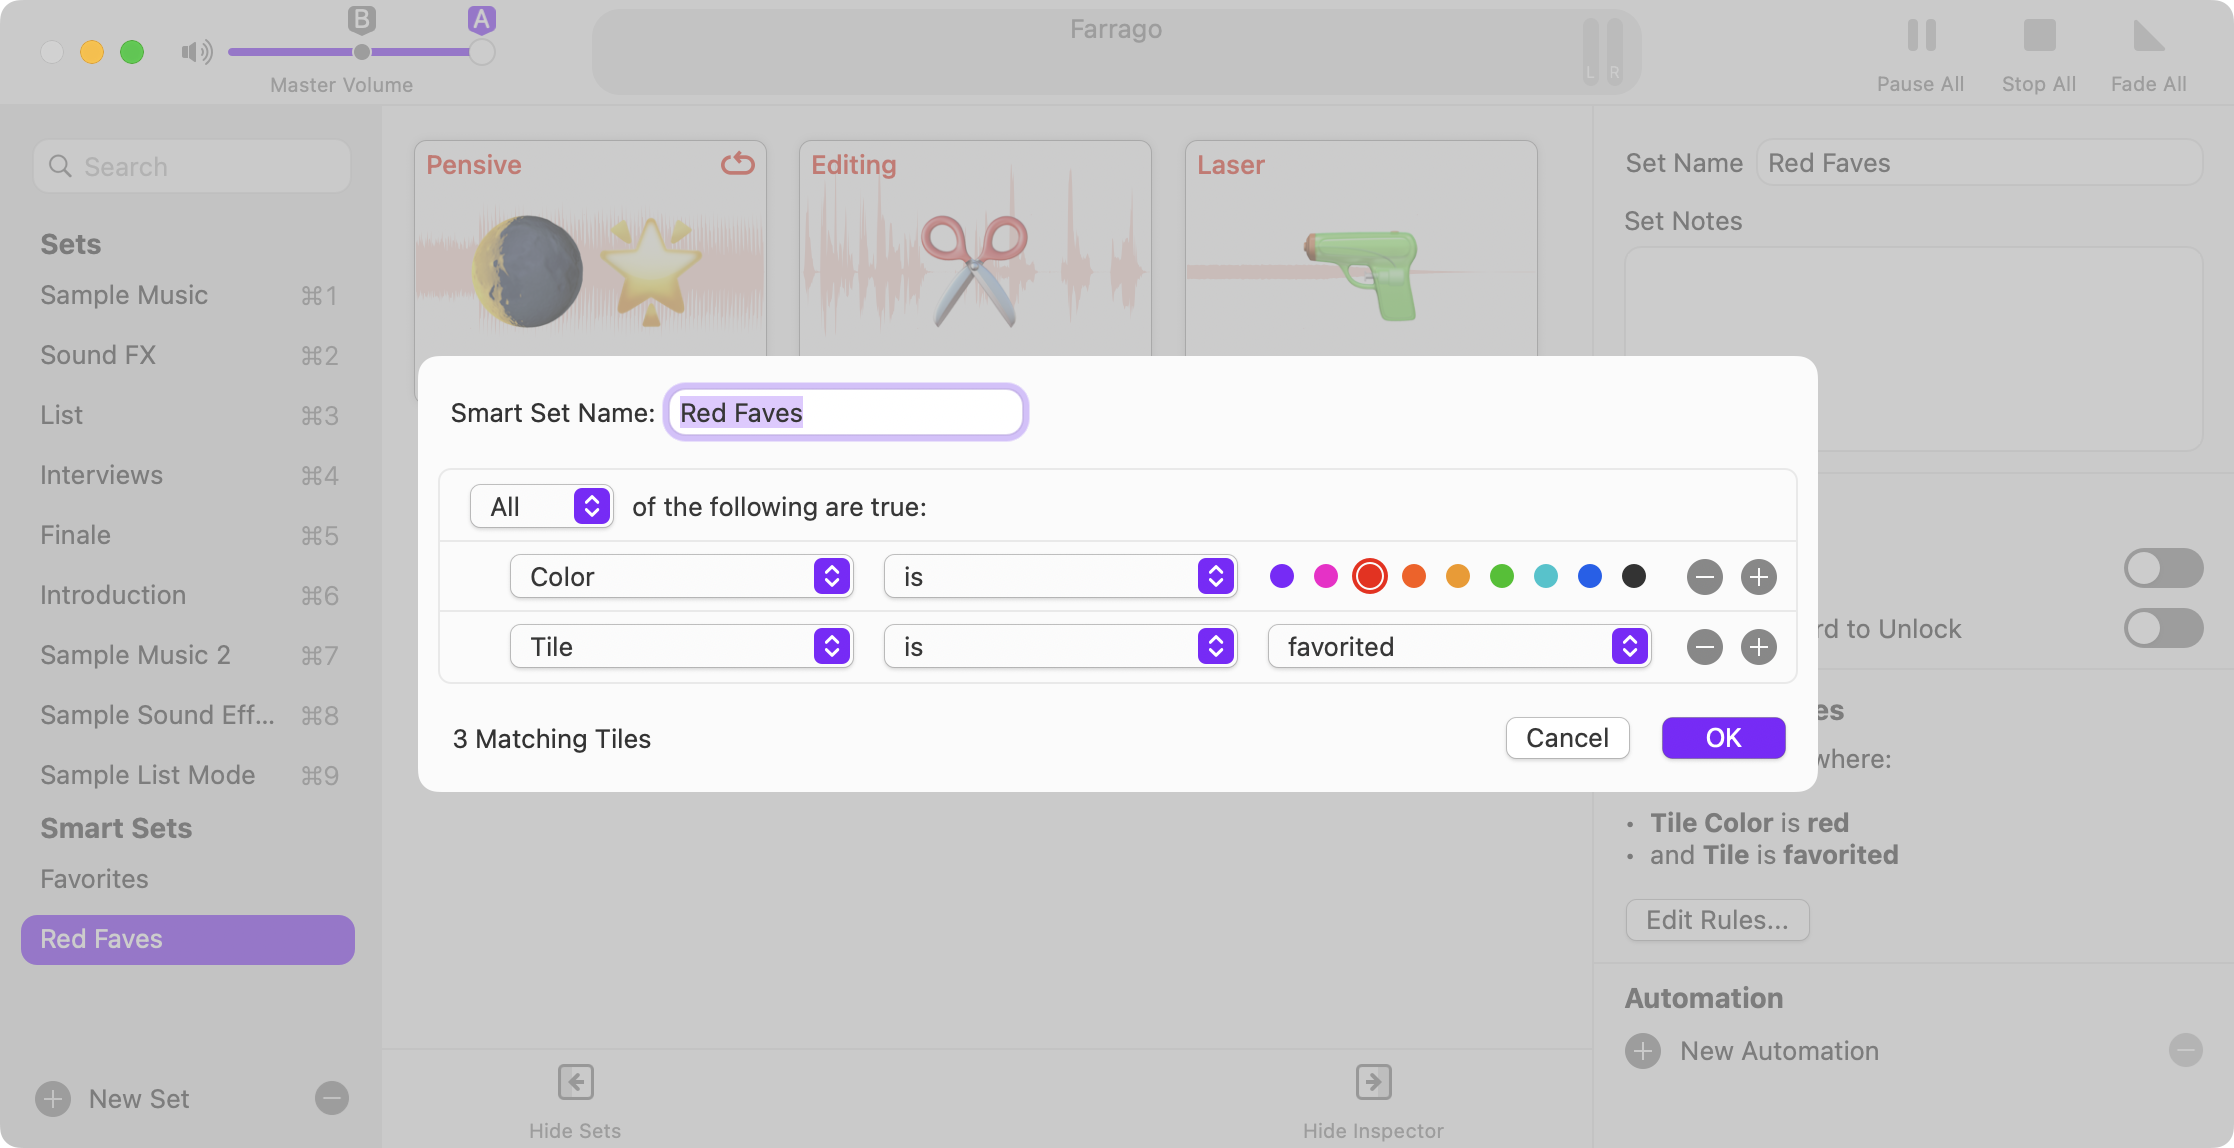Select the Editing scissors tile

[975, 248]
